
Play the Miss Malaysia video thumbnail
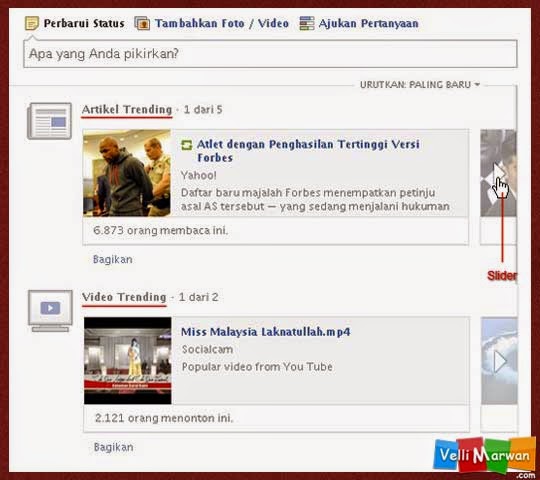tap(128, 361)
